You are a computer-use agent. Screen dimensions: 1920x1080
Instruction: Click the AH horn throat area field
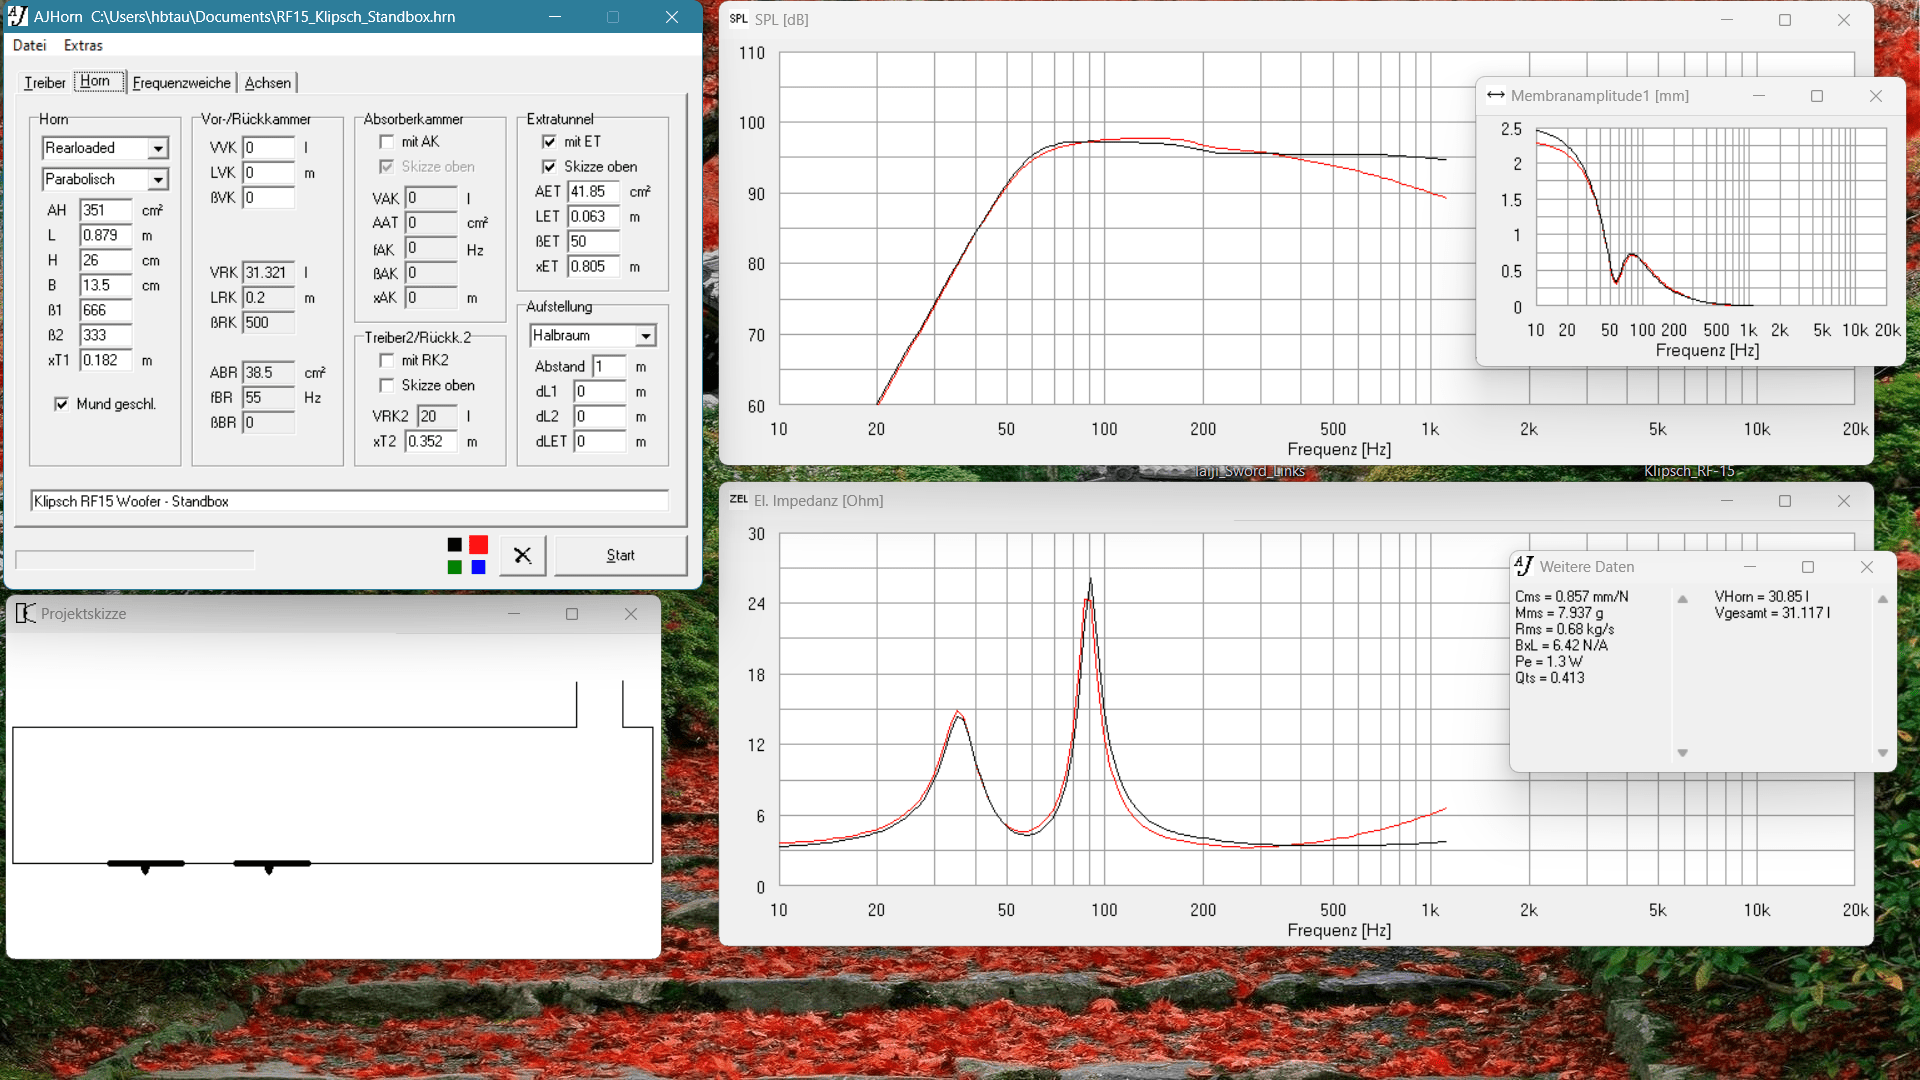click(106, 210)
